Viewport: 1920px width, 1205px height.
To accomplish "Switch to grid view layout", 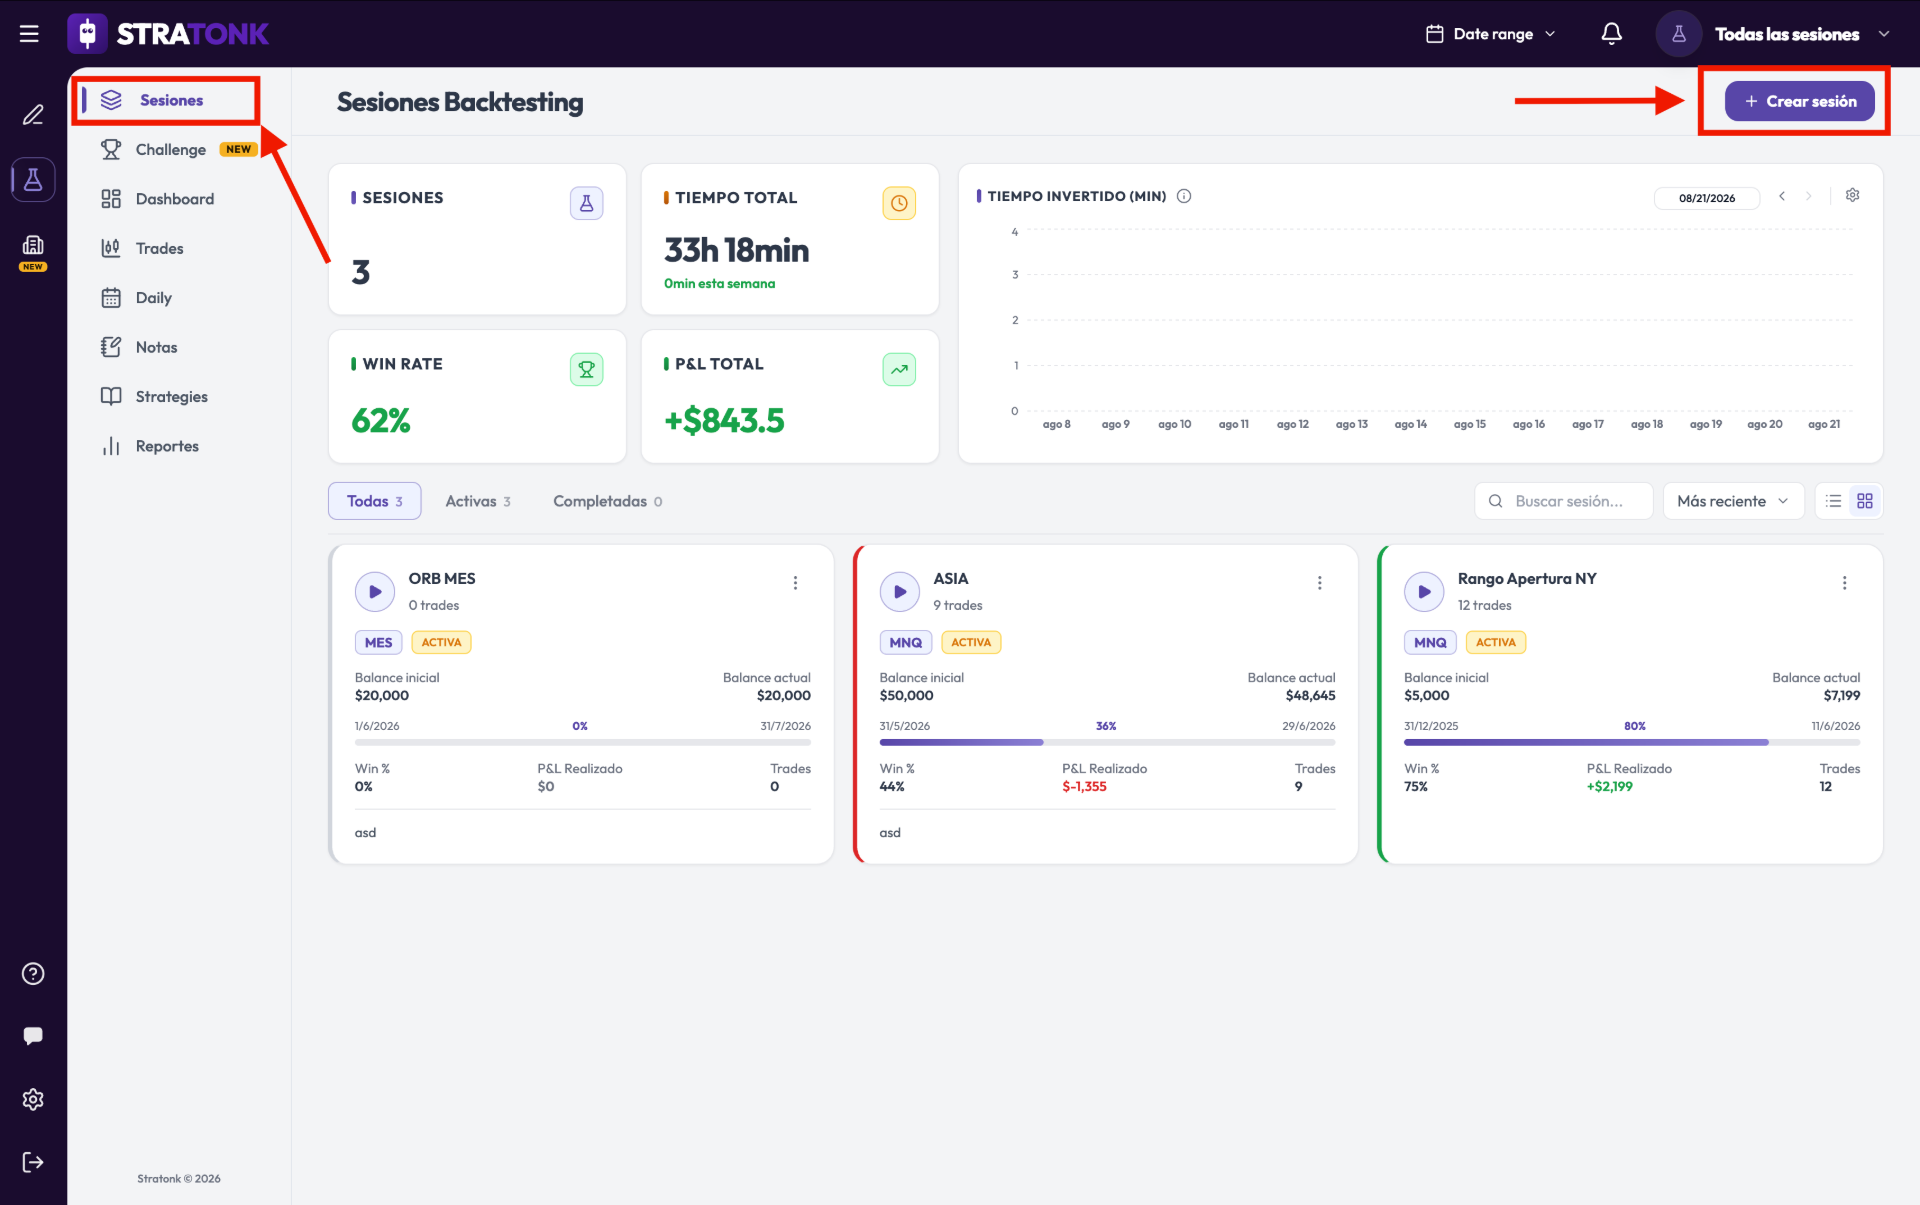I will coord(1865,501).
